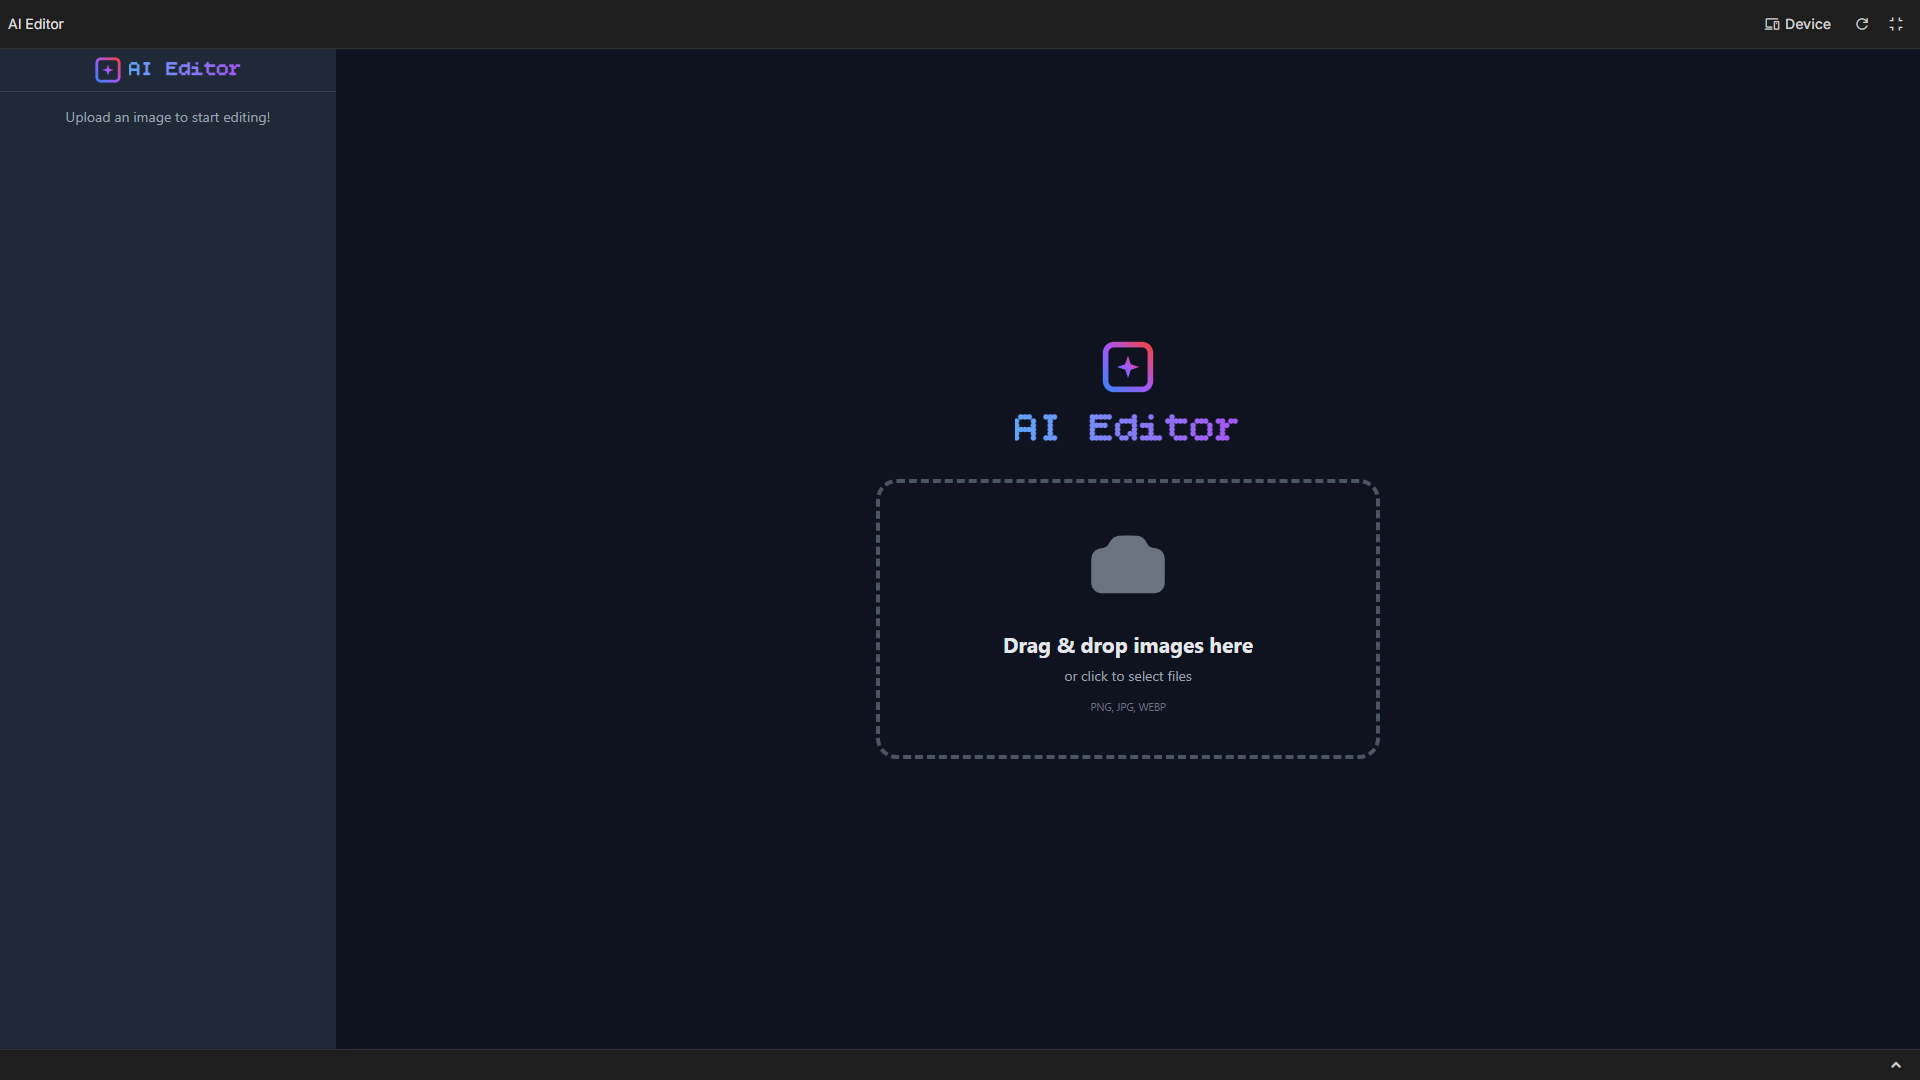Click the "PNG, JPG, WEBP" format hint
The height and width of the screenshot is (1080, 1920).
click(x=1128, y=707)
